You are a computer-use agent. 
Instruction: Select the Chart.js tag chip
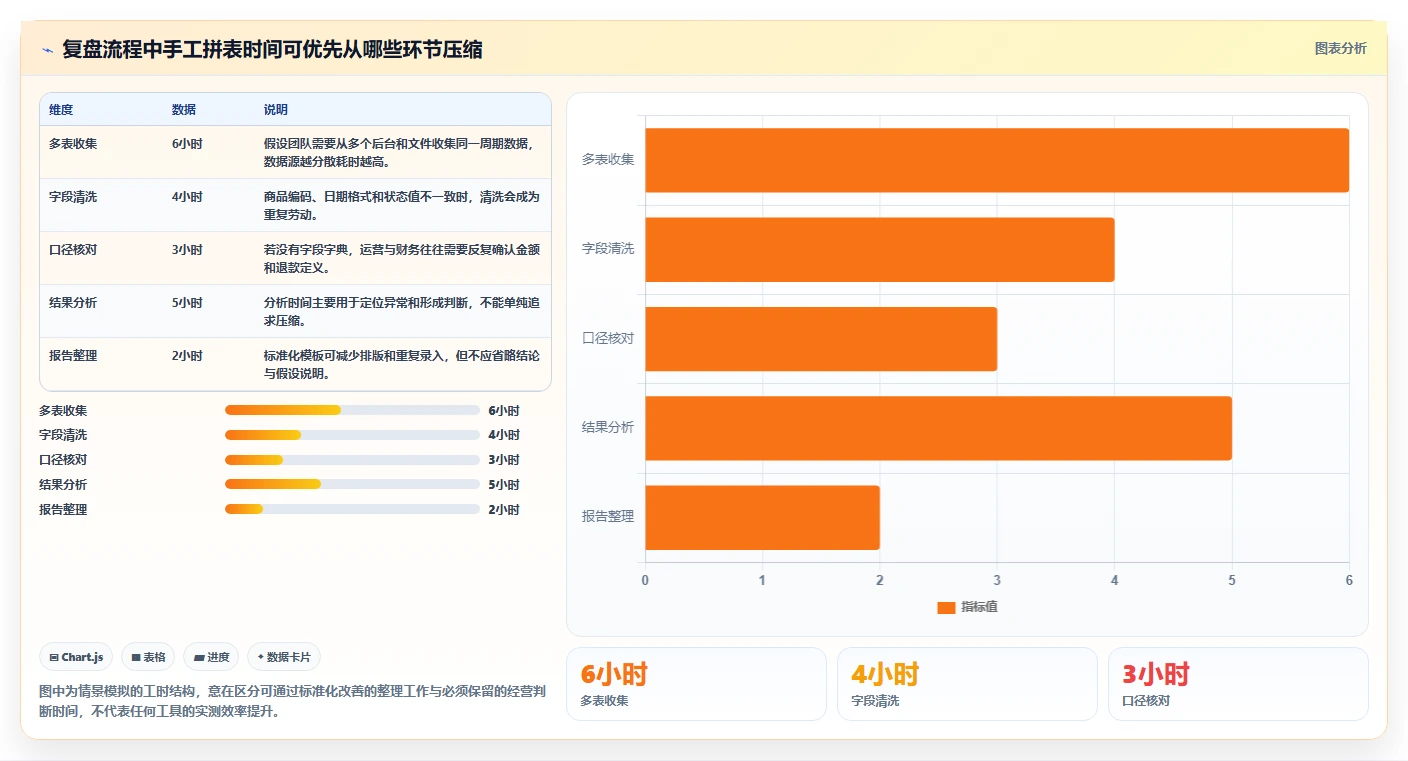(77, 657)
